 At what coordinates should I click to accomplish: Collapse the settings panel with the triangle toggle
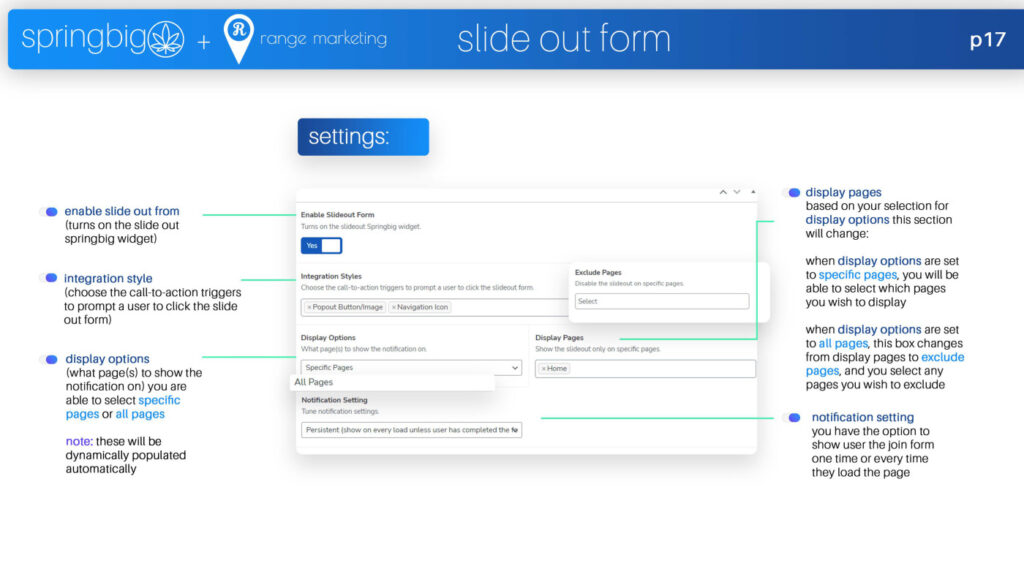(753, 193)
